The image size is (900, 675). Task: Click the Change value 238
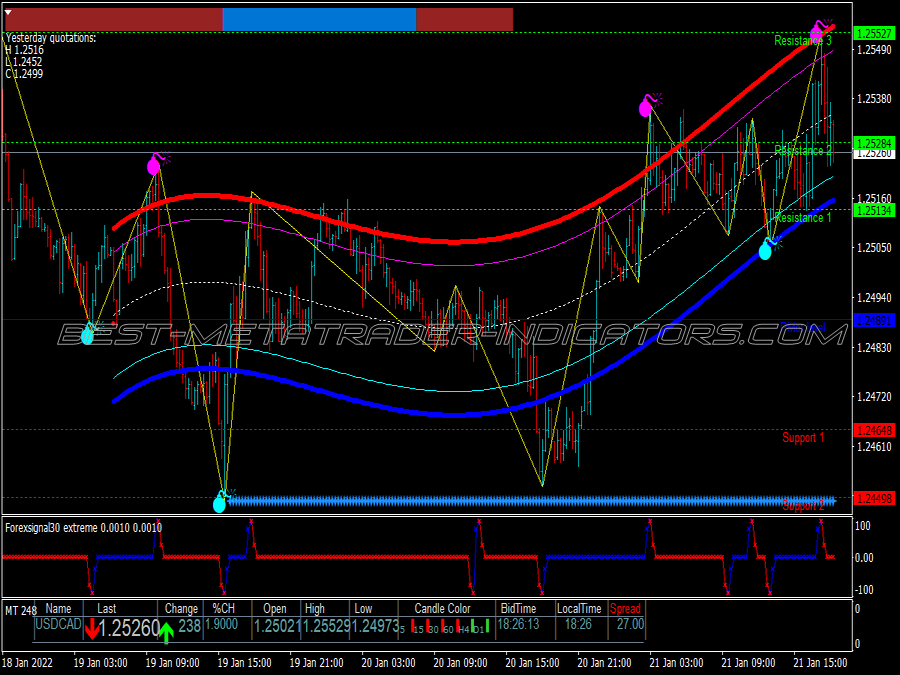coord(189,626)
